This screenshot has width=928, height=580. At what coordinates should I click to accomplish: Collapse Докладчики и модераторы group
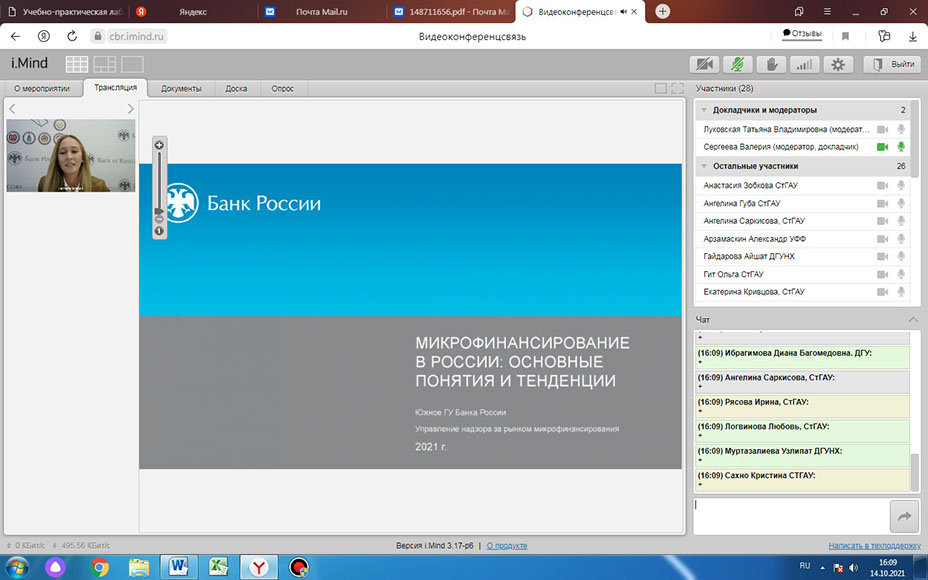click(x=704, y=110)
